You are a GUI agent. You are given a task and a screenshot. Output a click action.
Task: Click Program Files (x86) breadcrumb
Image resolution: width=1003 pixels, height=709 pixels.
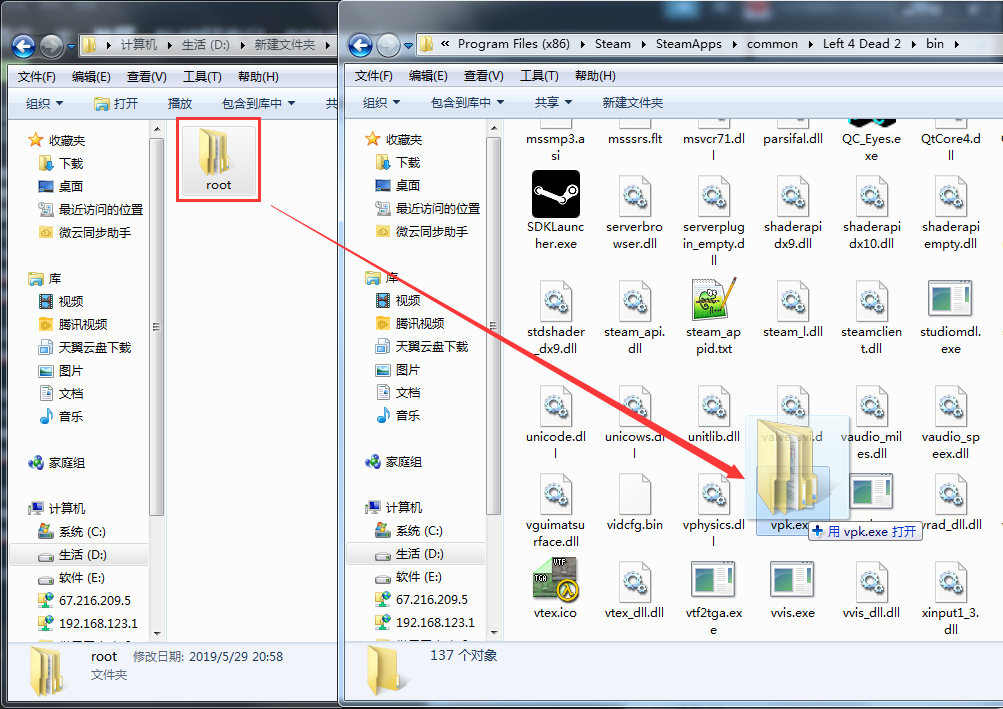click(514, 44)
